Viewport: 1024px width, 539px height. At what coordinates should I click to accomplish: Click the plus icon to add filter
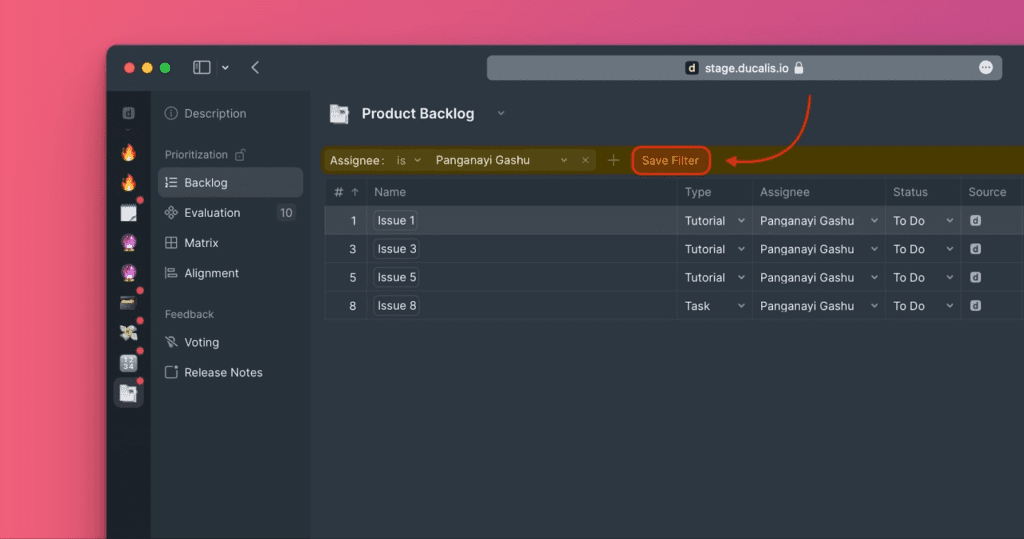614,160
